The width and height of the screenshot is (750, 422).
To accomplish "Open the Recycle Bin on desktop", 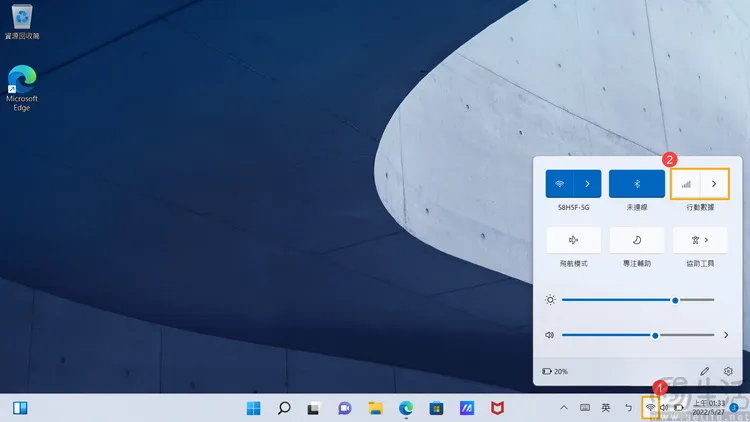I will click(x=21, y=18).
